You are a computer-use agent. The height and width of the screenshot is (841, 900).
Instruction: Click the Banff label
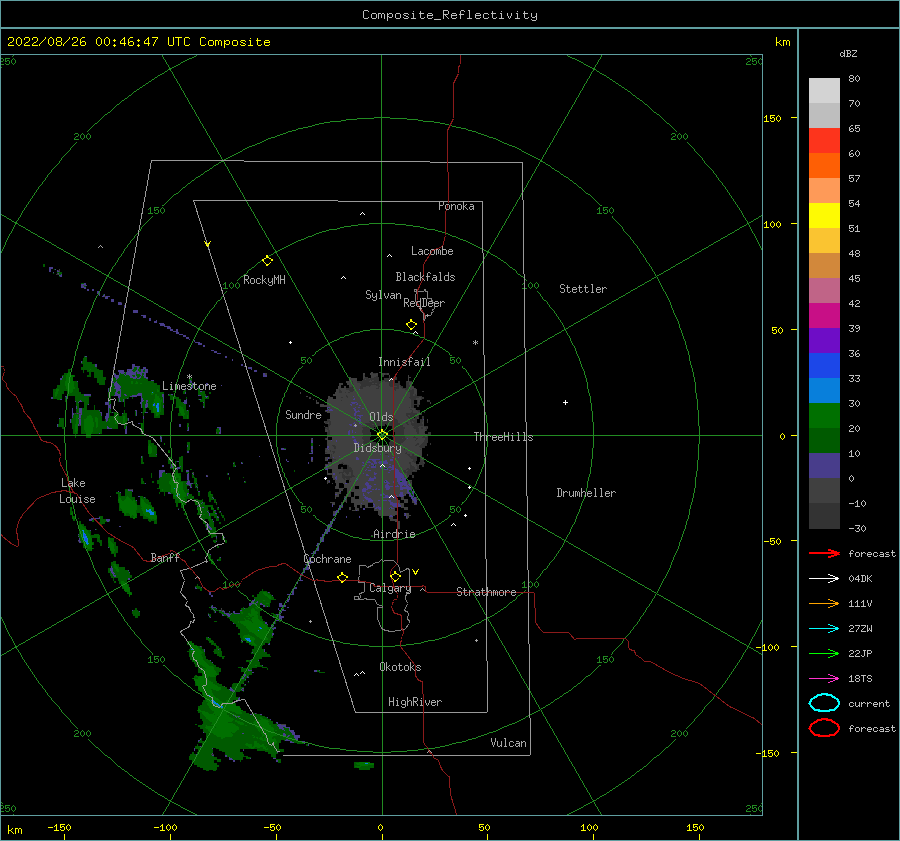[x=165, y=558]
